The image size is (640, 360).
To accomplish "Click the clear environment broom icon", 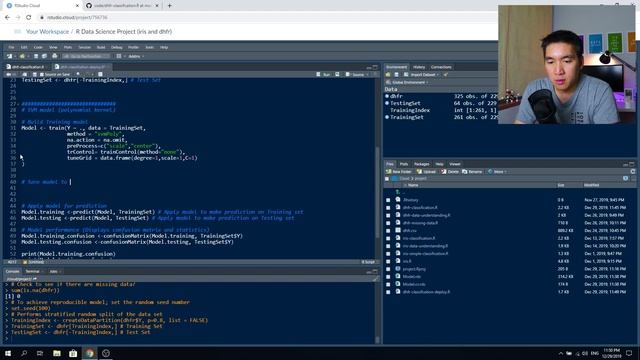I will coord(446,75).
